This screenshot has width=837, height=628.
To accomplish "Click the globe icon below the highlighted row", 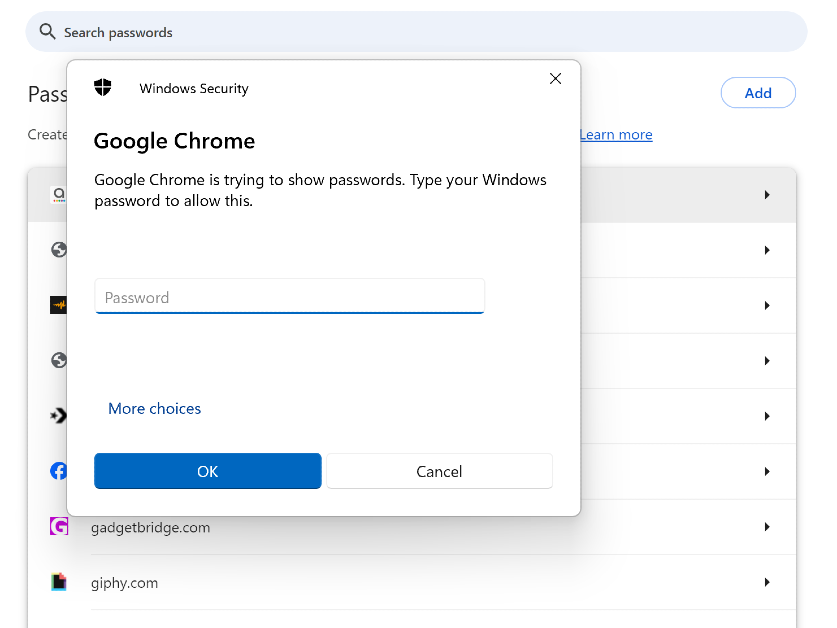I will 59,250.
